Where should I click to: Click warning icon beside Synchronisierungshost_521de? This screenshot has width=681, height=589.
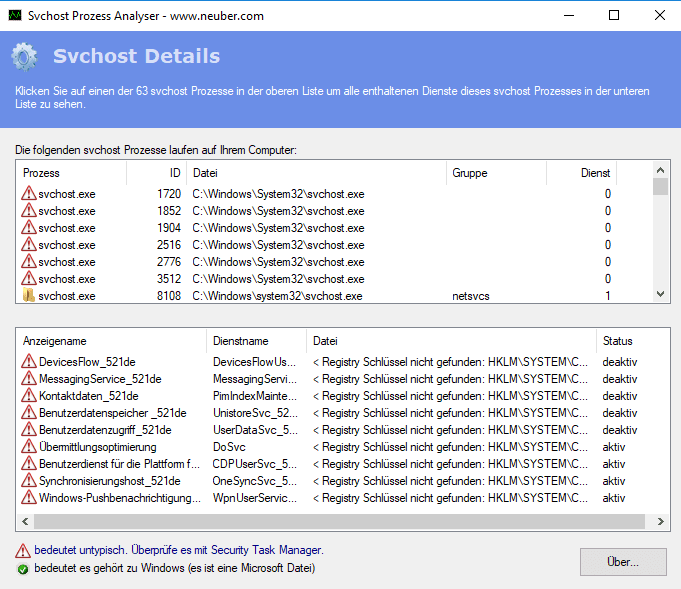[28, 481]
